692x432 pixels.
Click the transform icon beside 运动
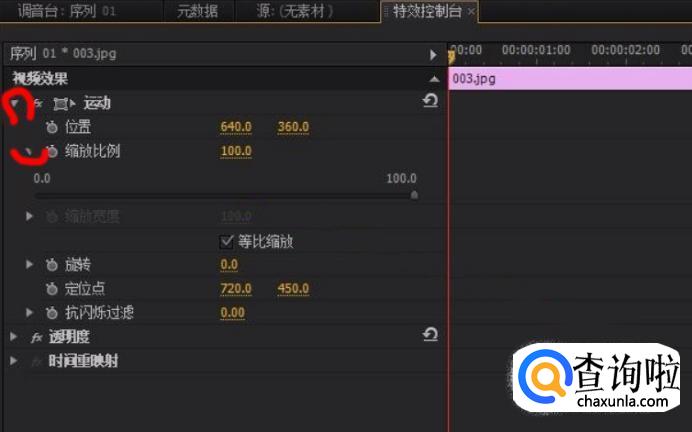(x=62, y=103)
